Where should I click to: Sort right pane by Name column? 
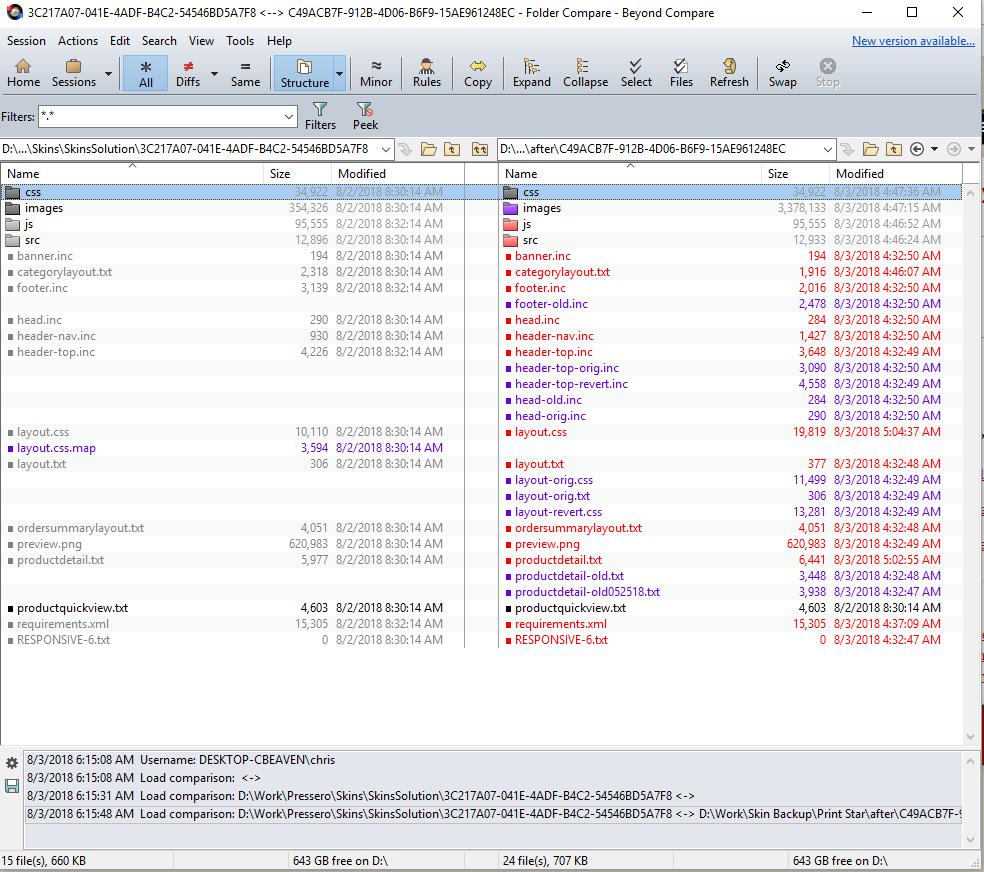pyautogui.click(x=630, y=173)
